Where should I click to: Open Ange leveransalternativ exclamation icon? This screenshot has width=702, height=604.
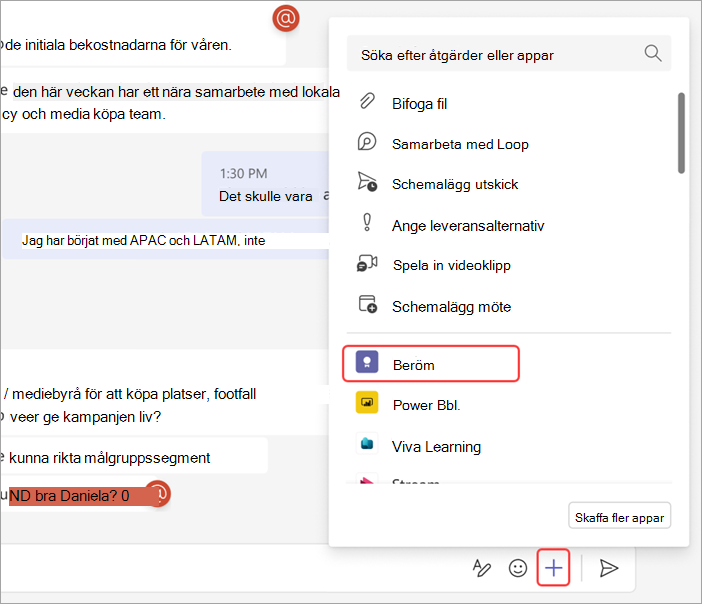click(x=367, y=222)
